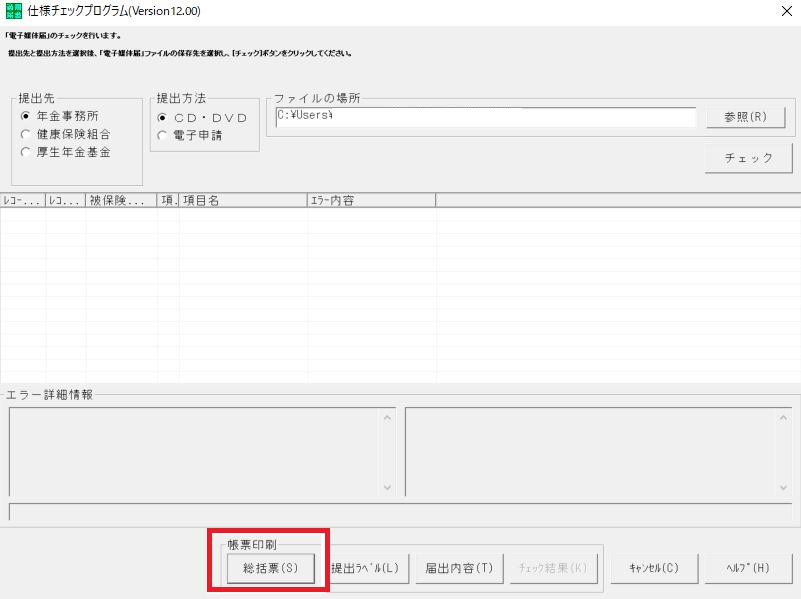The height and width of the screenshot is (599, 801).
Task: Sort by 項目名 column header
Action: [243, 200]
